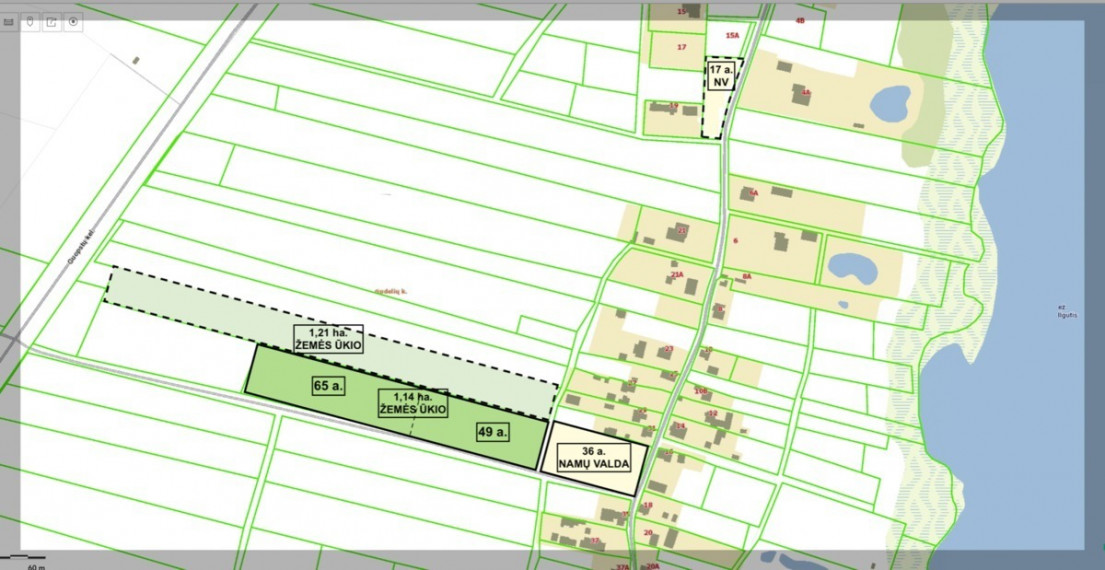This screenshot has height=570, width=1105.
Task: Click house number 15A label
Action: point(733,35)
